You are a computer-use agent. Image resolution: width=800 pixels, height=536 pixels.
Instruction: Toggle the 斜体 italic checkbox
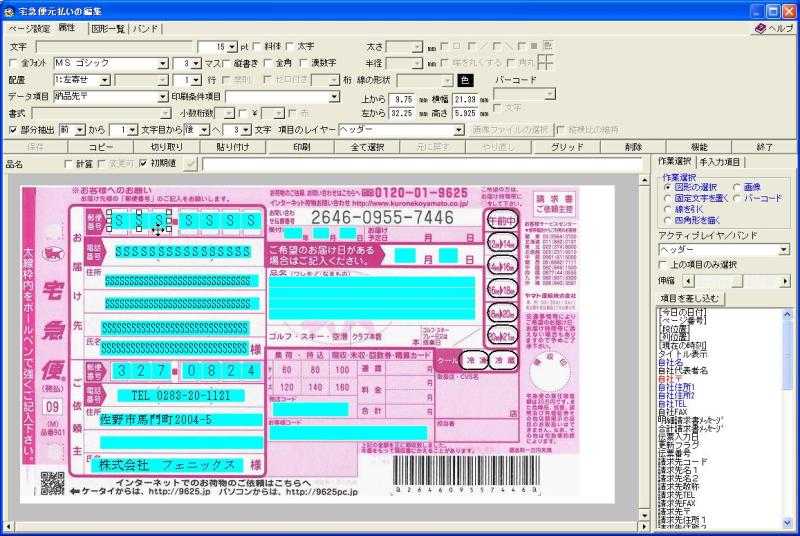(257, 46)
